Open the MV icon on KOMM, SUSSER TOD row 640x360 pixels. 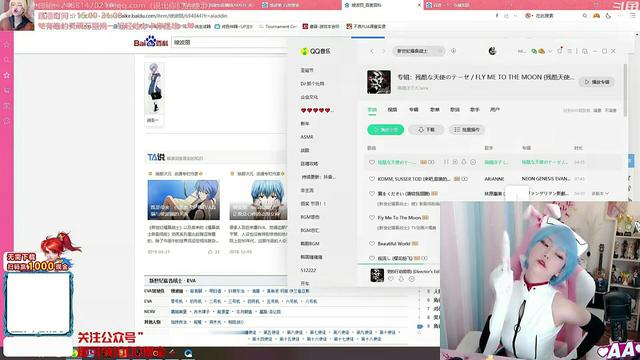pos(464,179)
